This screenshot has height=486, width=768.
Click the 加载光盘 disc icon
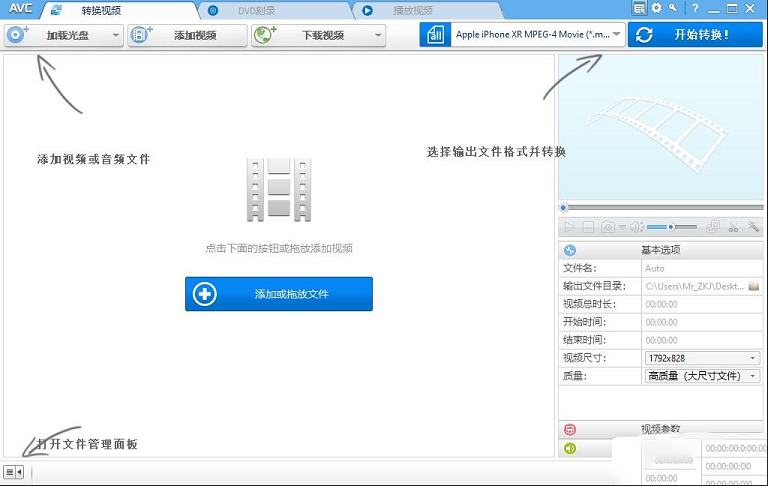(17, 35)
